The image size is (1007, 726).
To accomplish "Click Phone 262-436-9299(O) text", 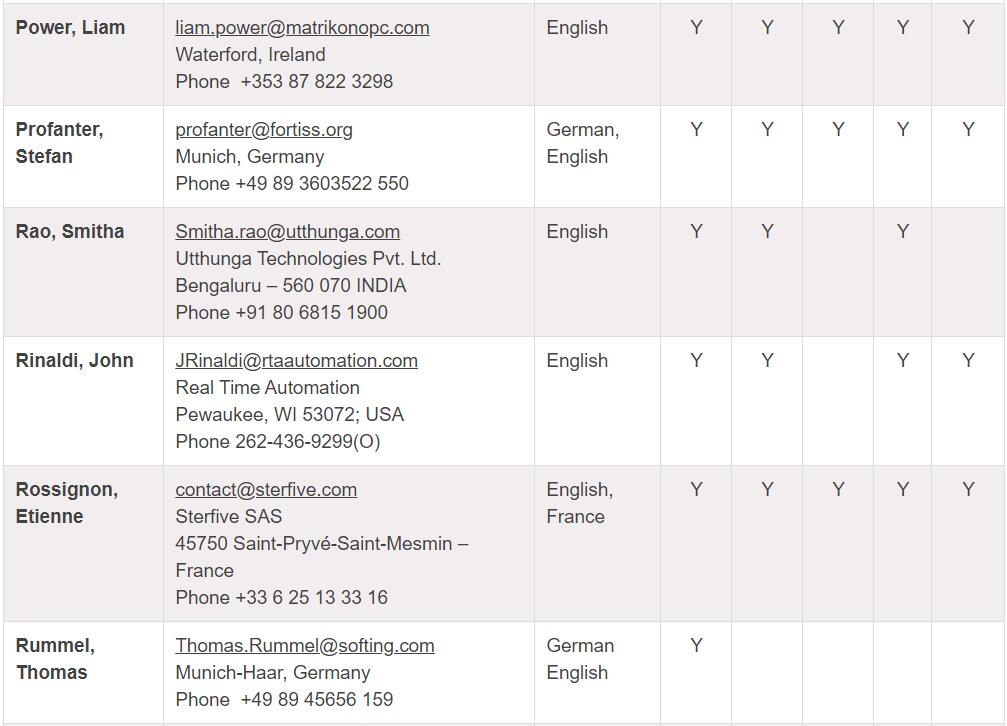I will pyautogui.click(x=278, y=442).
